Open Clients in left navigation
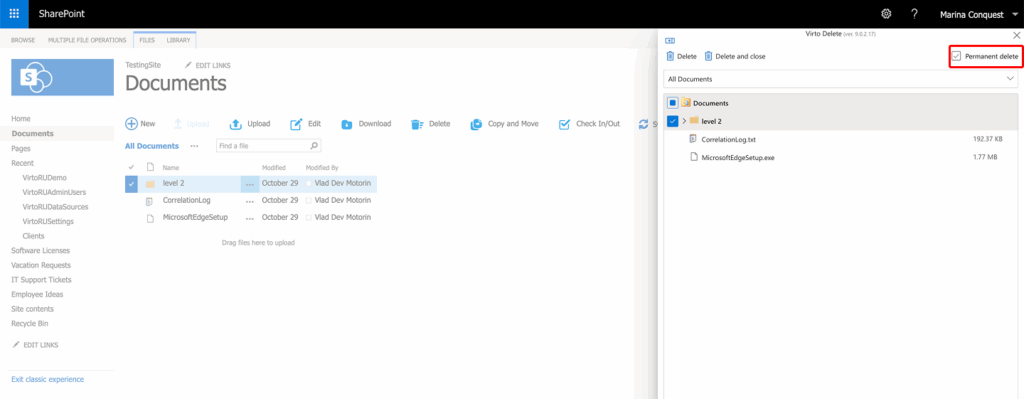The image size is (1024, 399). 33,236
